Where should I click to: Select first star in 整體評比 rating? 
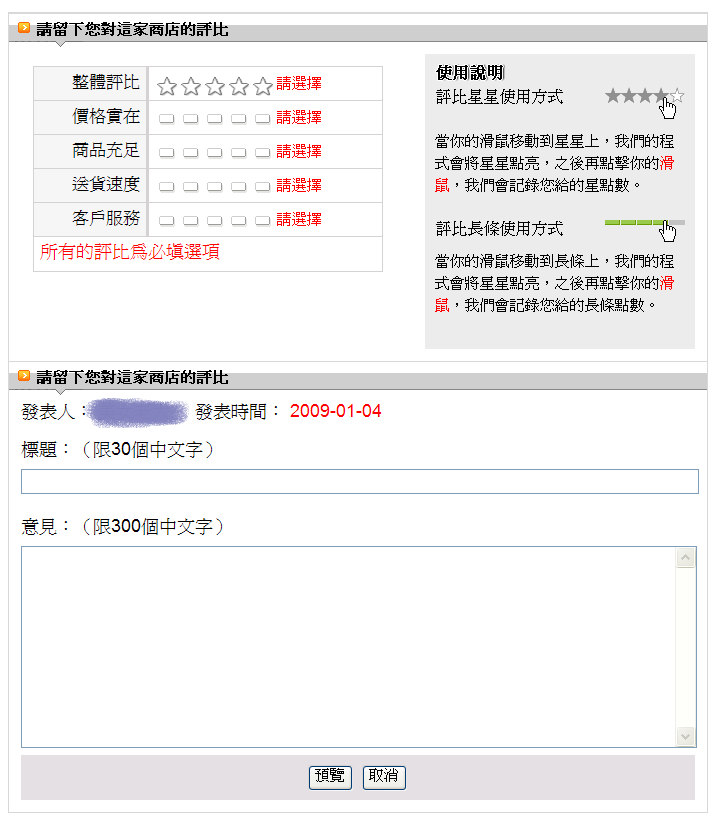(167, 86)
